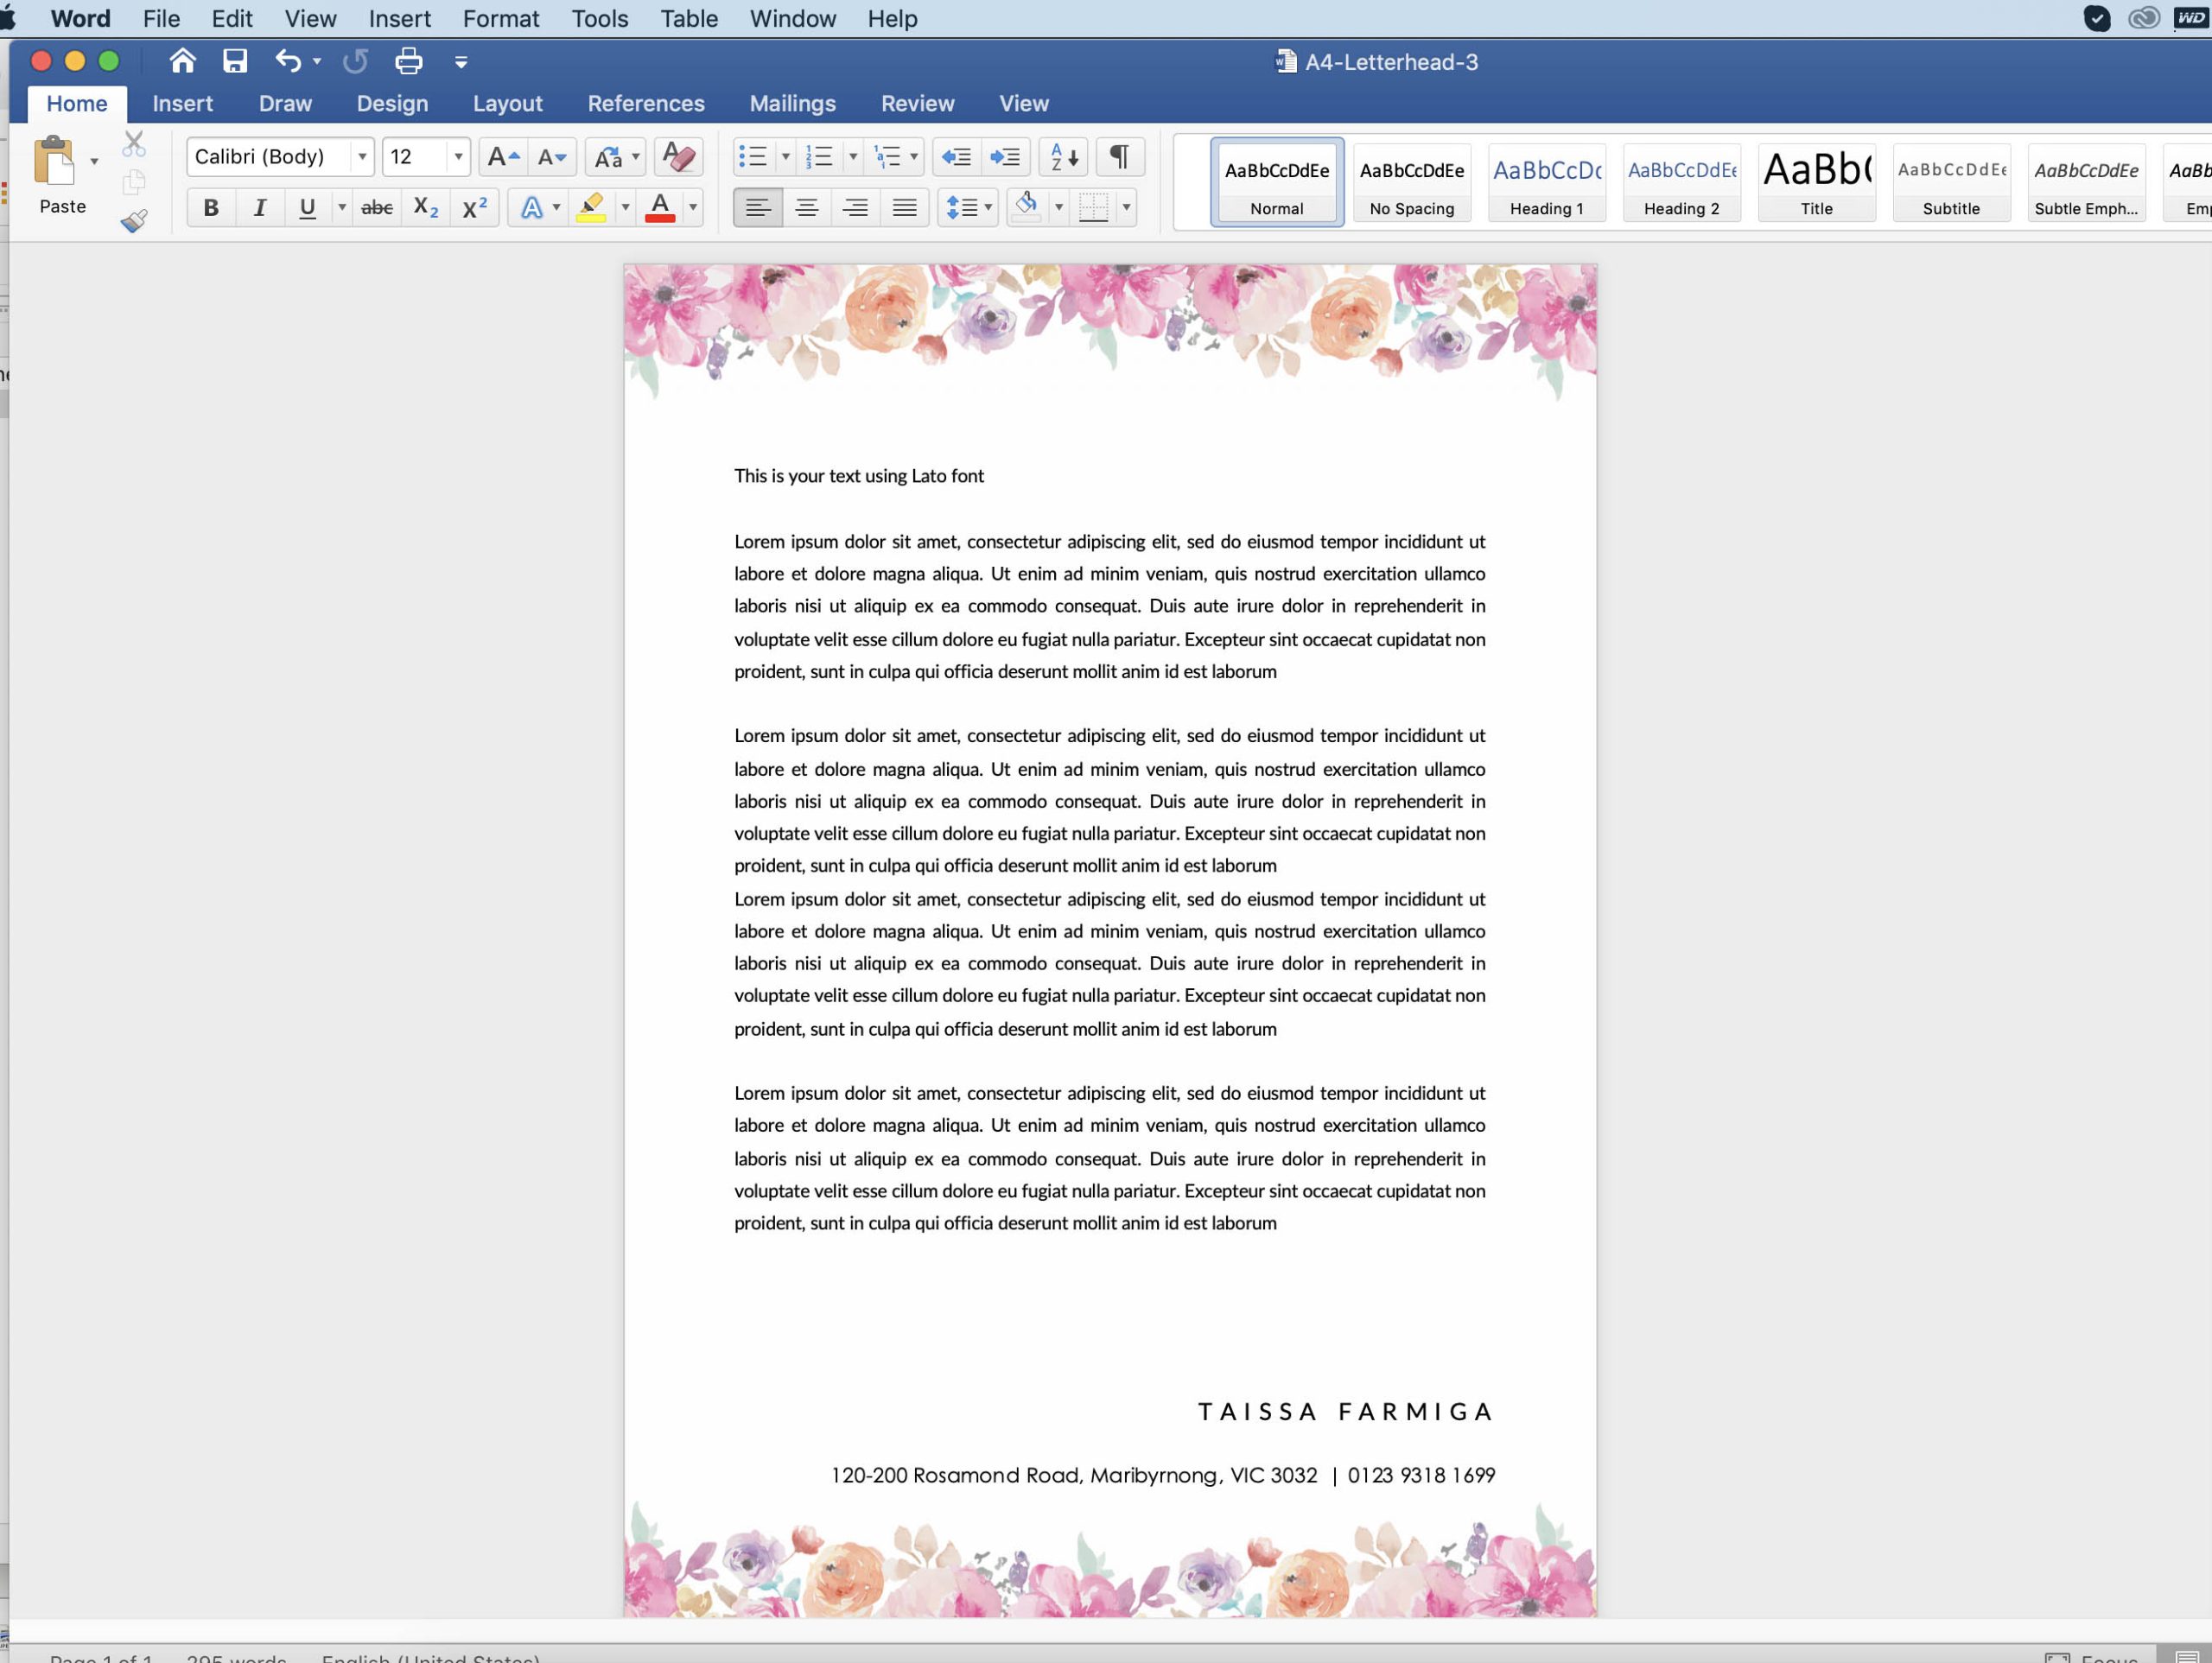Apply red font color
This screenshot has height=1663, width=2212.
660,208
